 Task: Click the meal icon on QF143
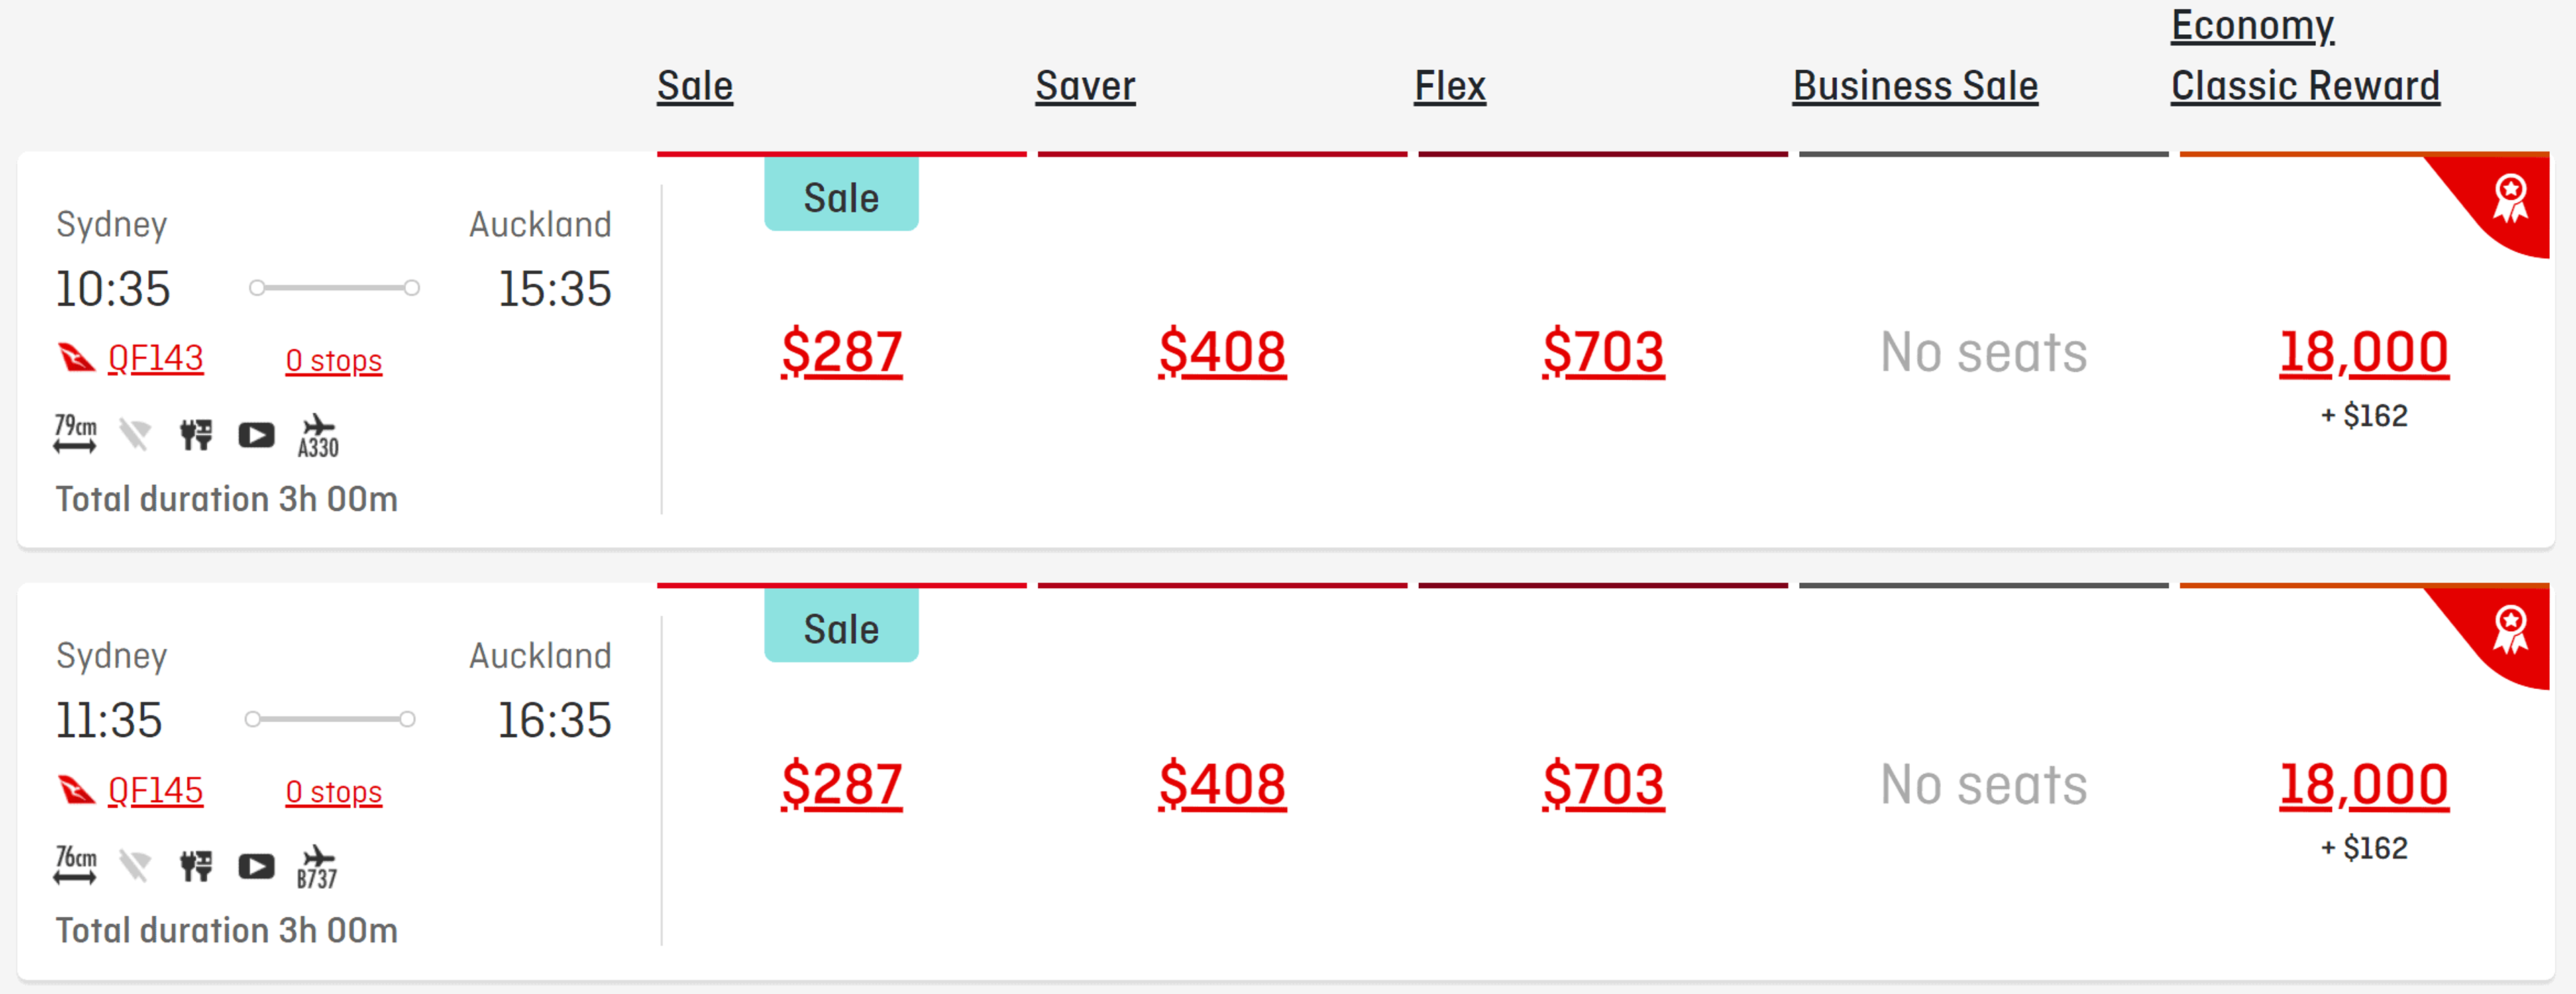[x=196, y=435]
